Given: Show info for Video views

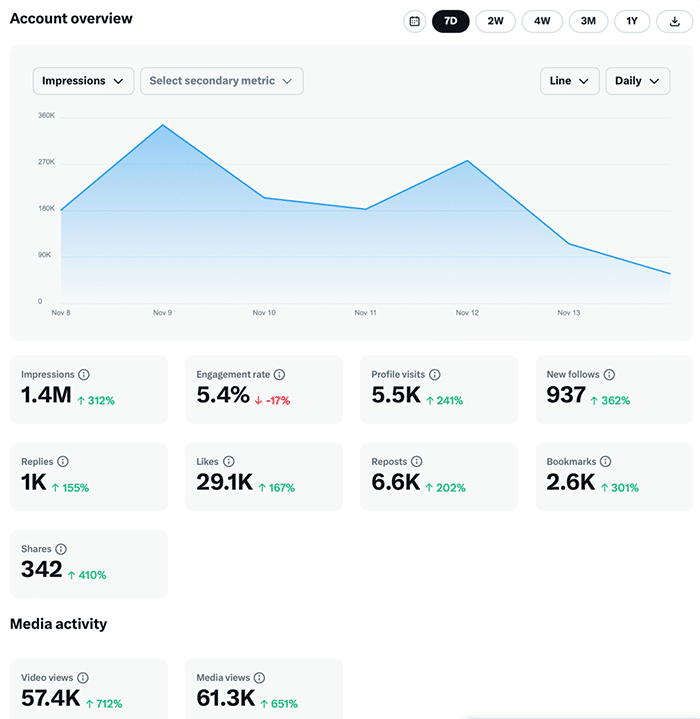Looking at the screenshot, I should tap(83, 678).
